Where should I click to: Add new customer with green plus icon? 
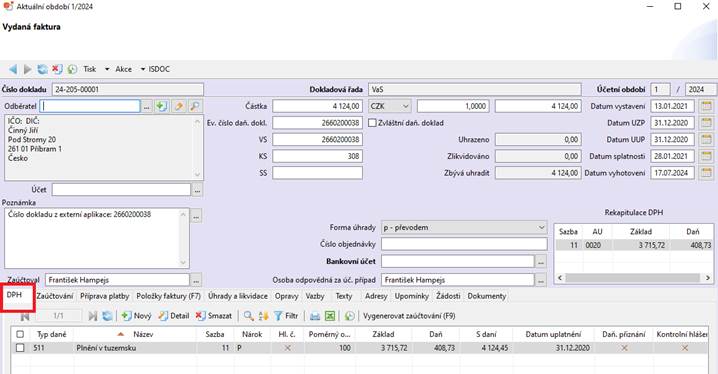tap(161, 106)
